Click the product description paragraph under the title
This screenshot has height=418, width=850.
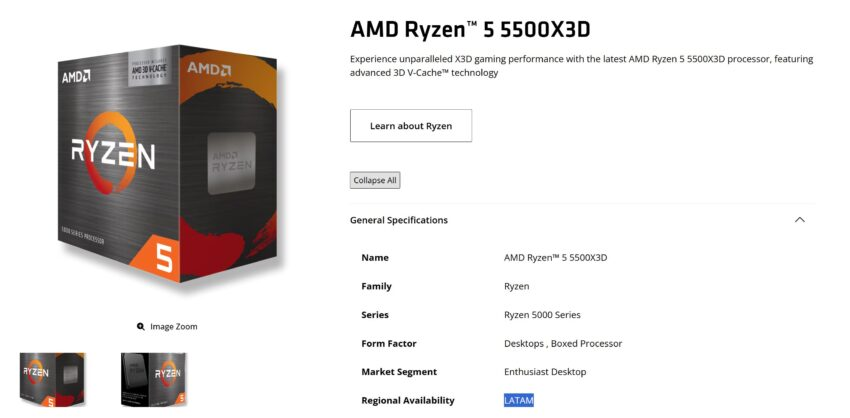(x=581, y=65)
